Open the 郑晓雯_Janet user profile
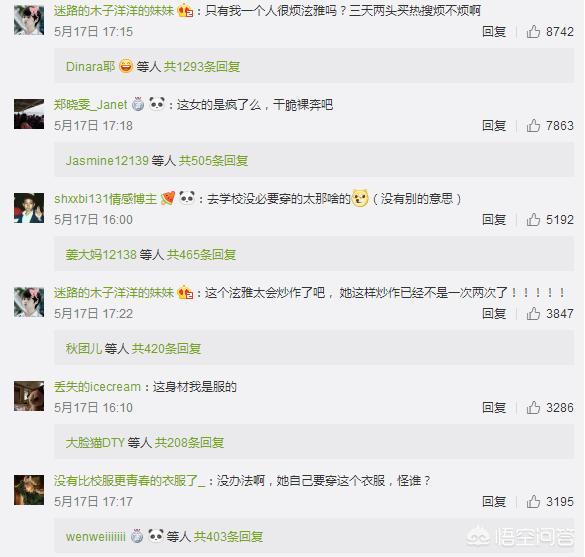This screenshot has height=557, width=585. tap(91, 104)
